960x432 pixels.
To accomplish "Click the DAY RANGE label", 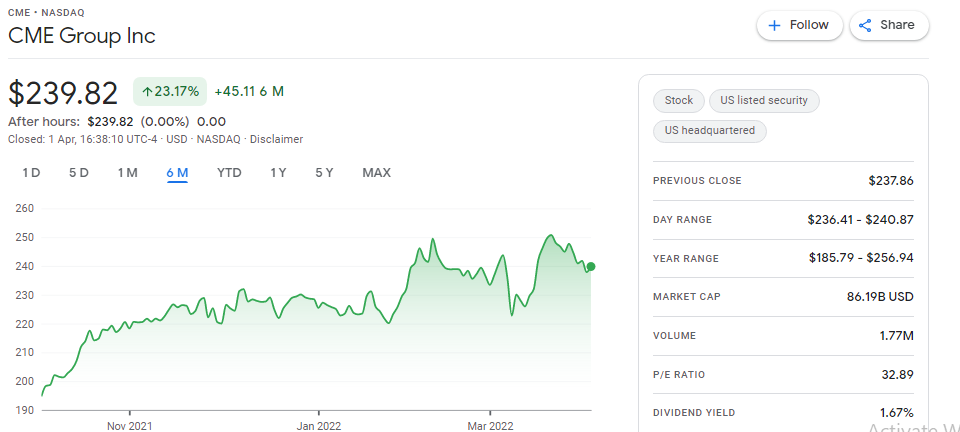I will (x=683, y=220).
